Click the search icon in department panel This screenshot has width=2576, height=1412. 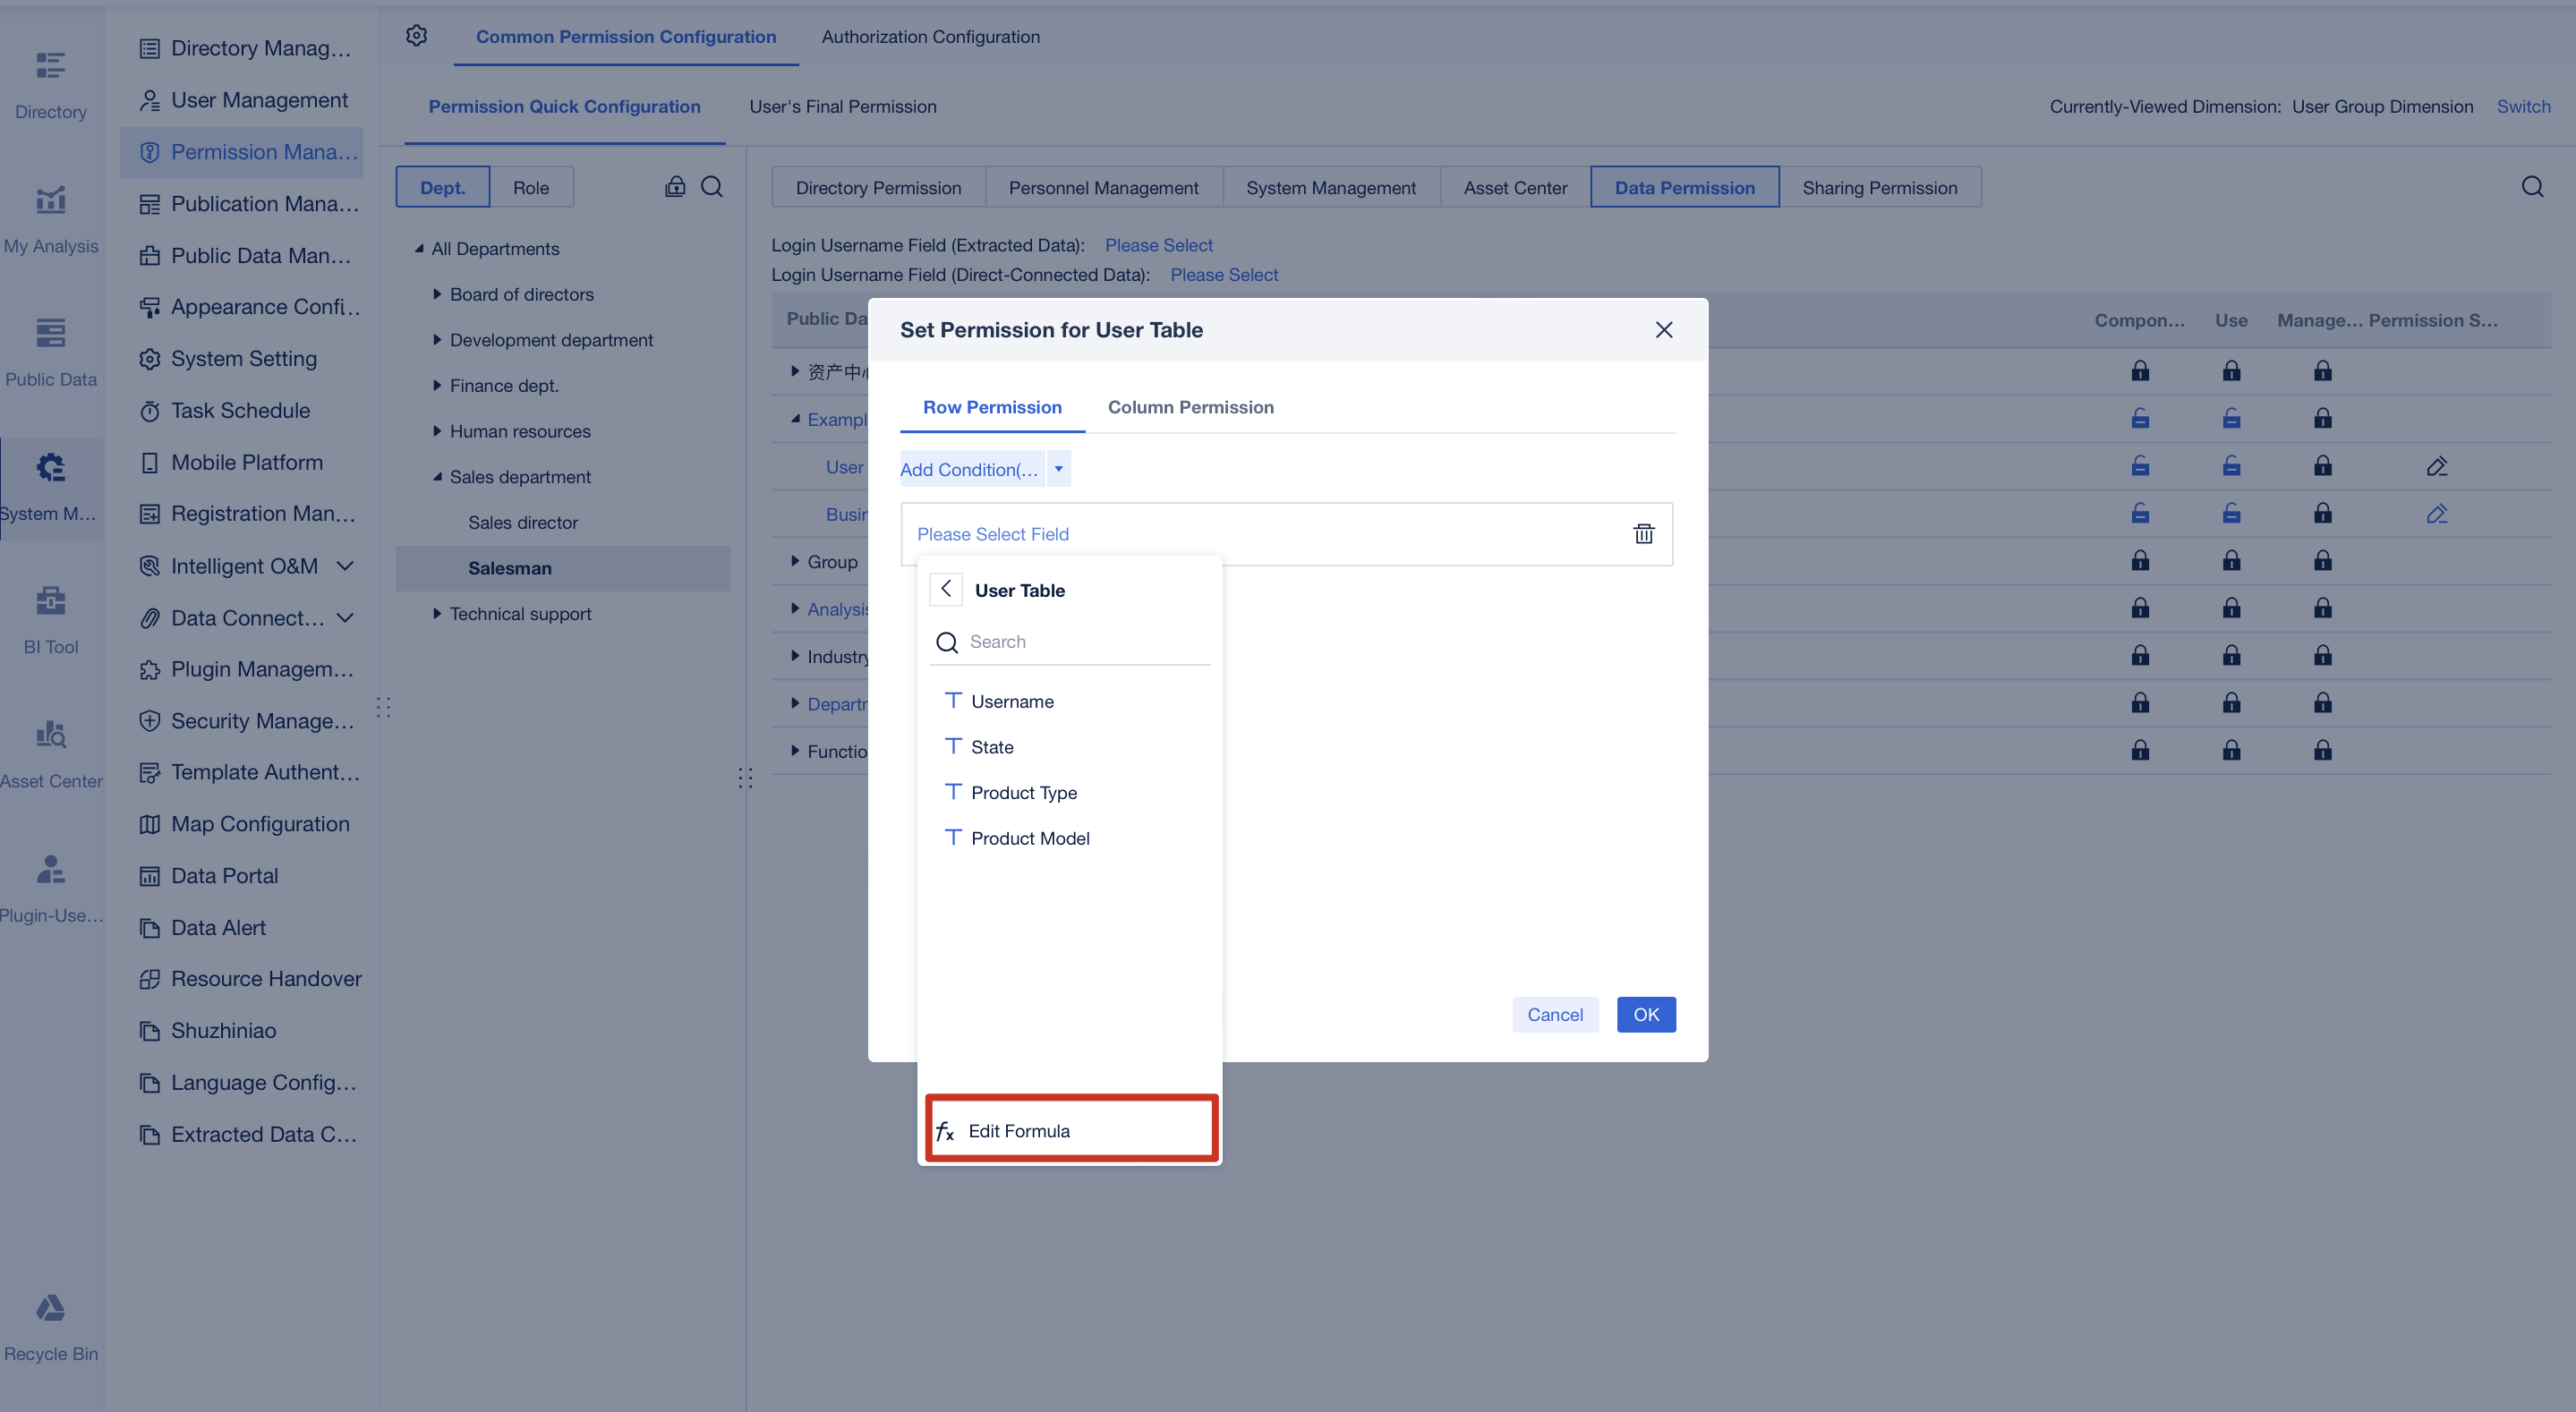pos(712,187)
